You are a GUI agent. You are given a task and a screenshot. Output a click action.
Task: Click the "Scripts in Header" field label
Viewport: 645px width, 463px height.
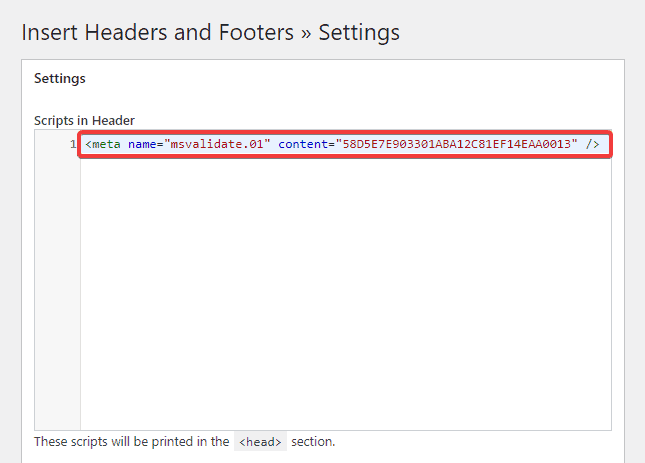[x=84, y=121]
